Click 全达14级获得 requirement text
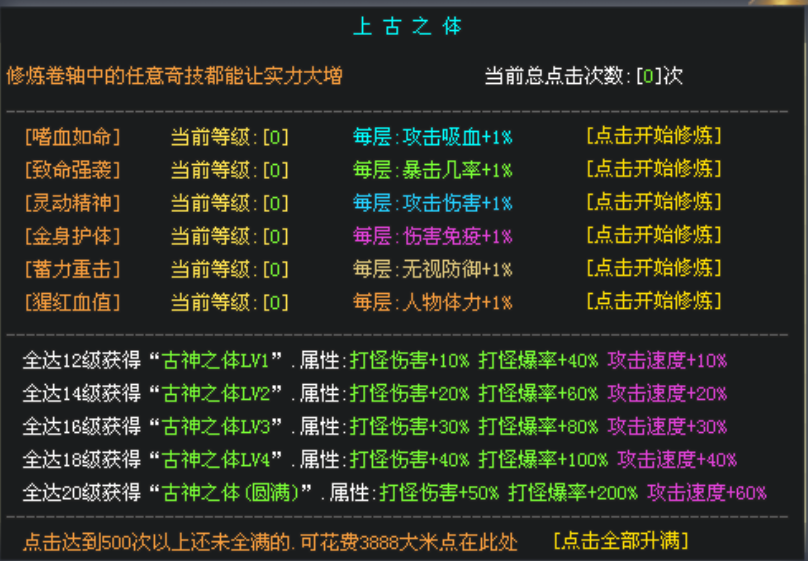 pyautogui.click(x=81, y=394)
